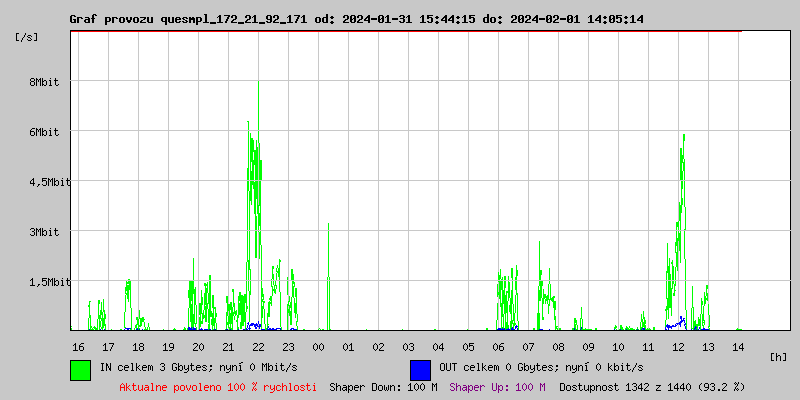Click the blue OUT legend swatch
The image size is (800, 400).
coord(420,369)
